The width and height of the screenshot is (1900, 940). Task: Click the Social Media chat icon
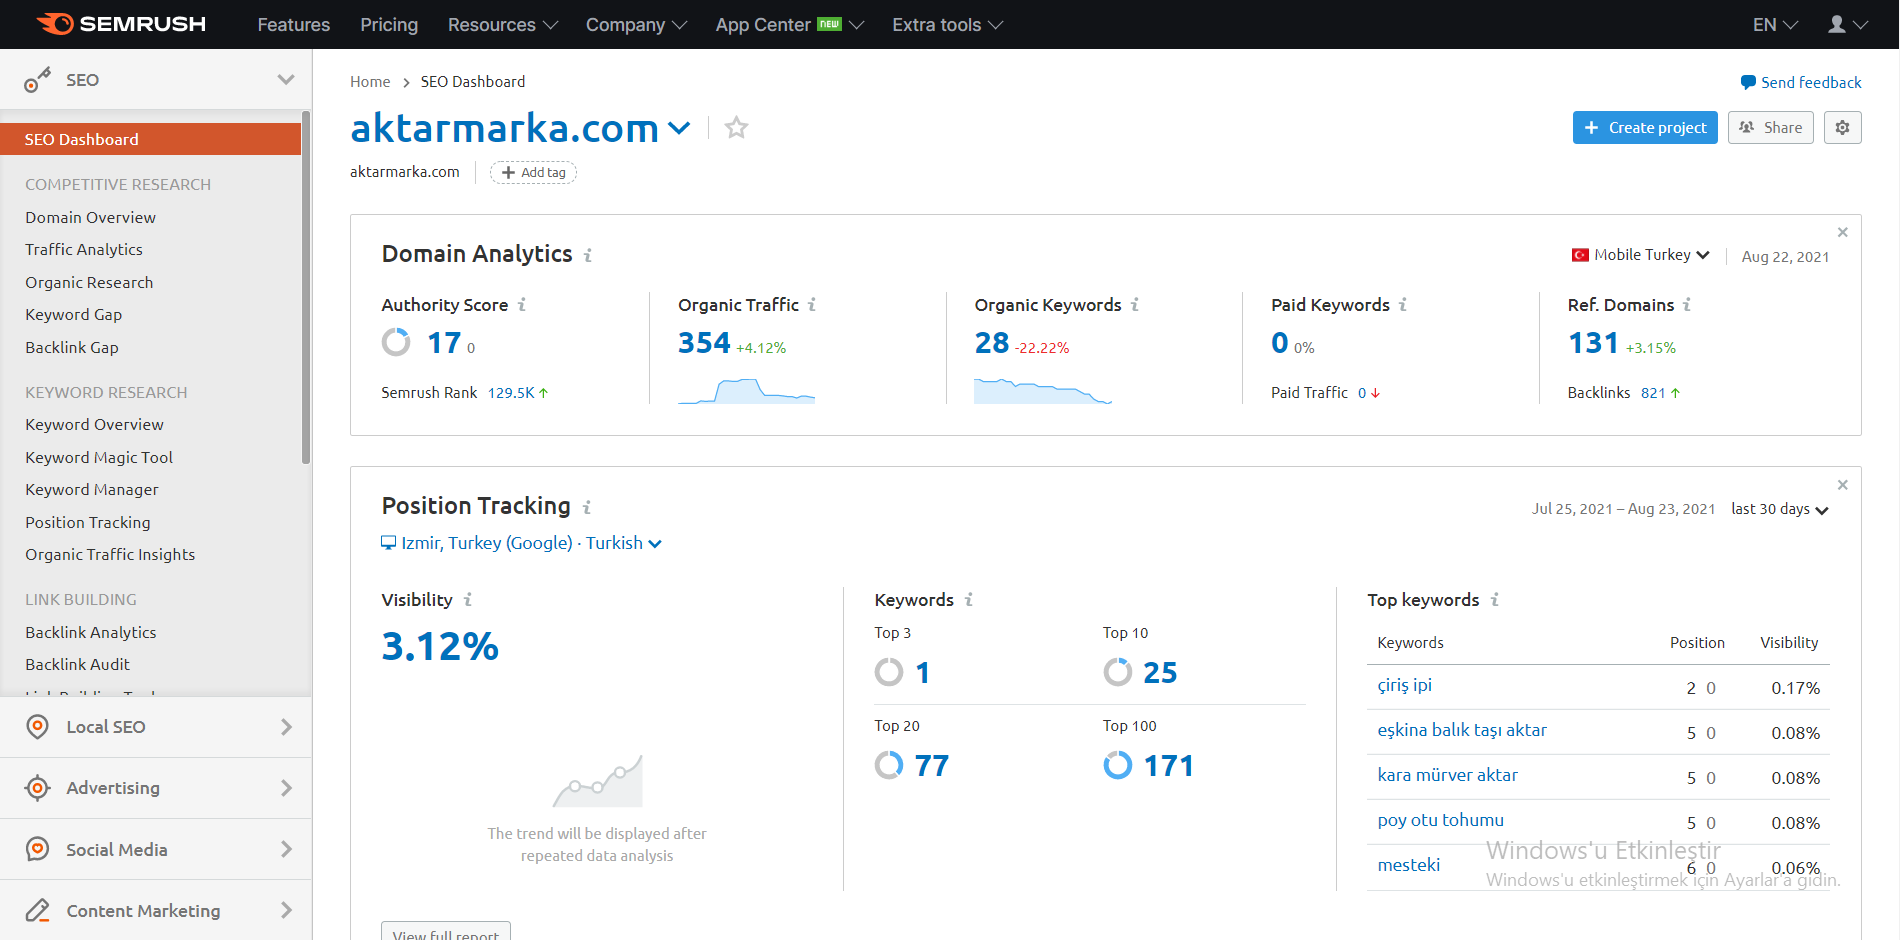[x=37, y=849]
